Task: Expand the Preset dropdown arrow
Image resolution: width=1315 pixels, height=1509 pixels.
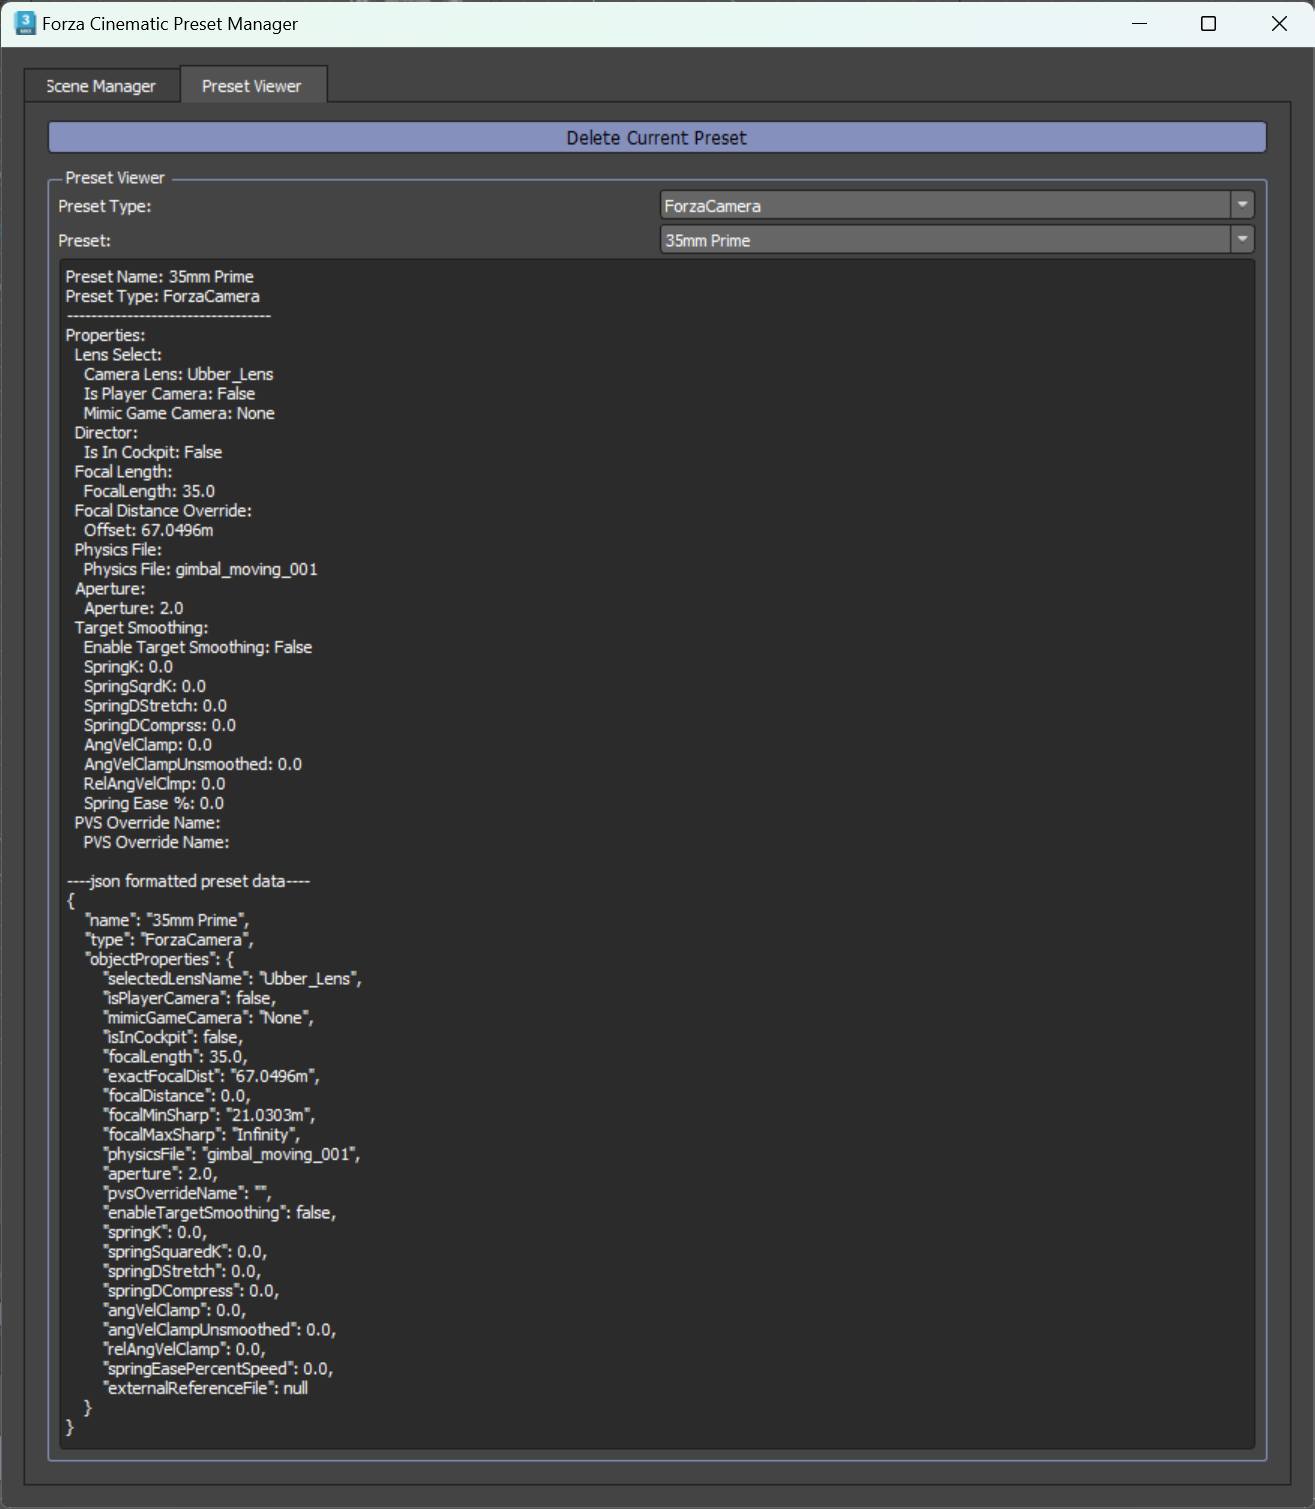Action: (1242, 240)
